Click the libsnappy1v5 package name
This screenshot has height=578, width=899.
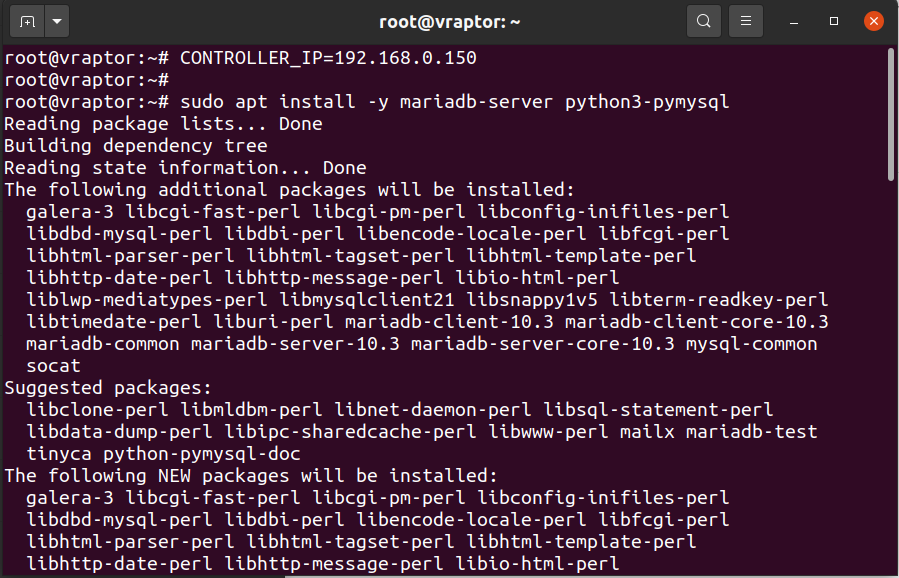click(x=532, y=300)
